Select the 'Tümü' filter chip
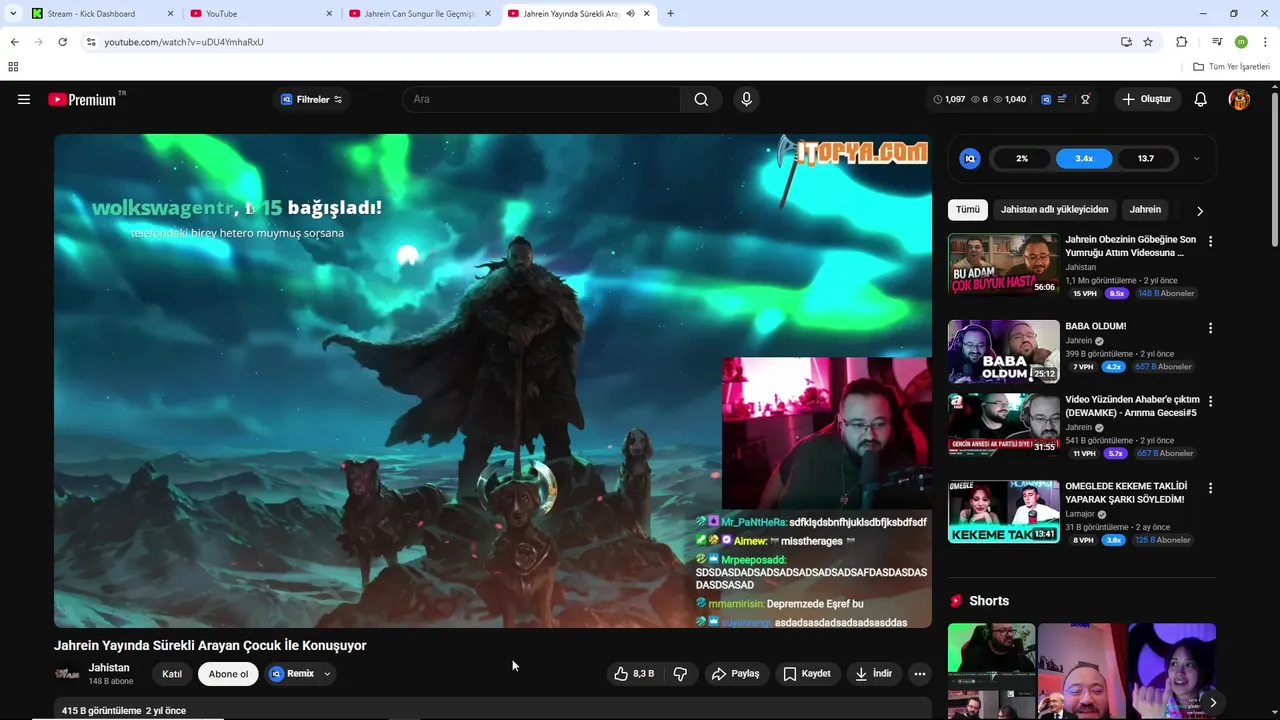The height and width of the screenshot is (720, 1280). click(x=968, y=210)
